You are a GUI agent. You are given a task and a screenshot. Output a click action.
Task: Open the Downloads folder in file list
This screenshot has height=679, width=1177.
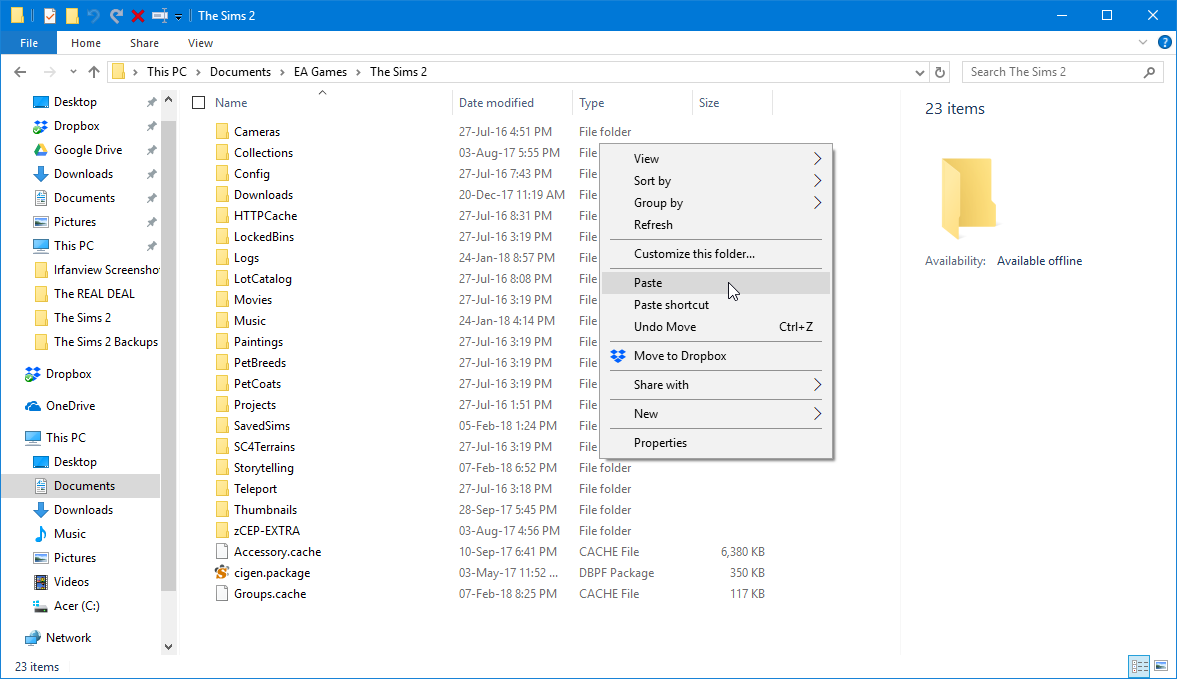point(263,195)
